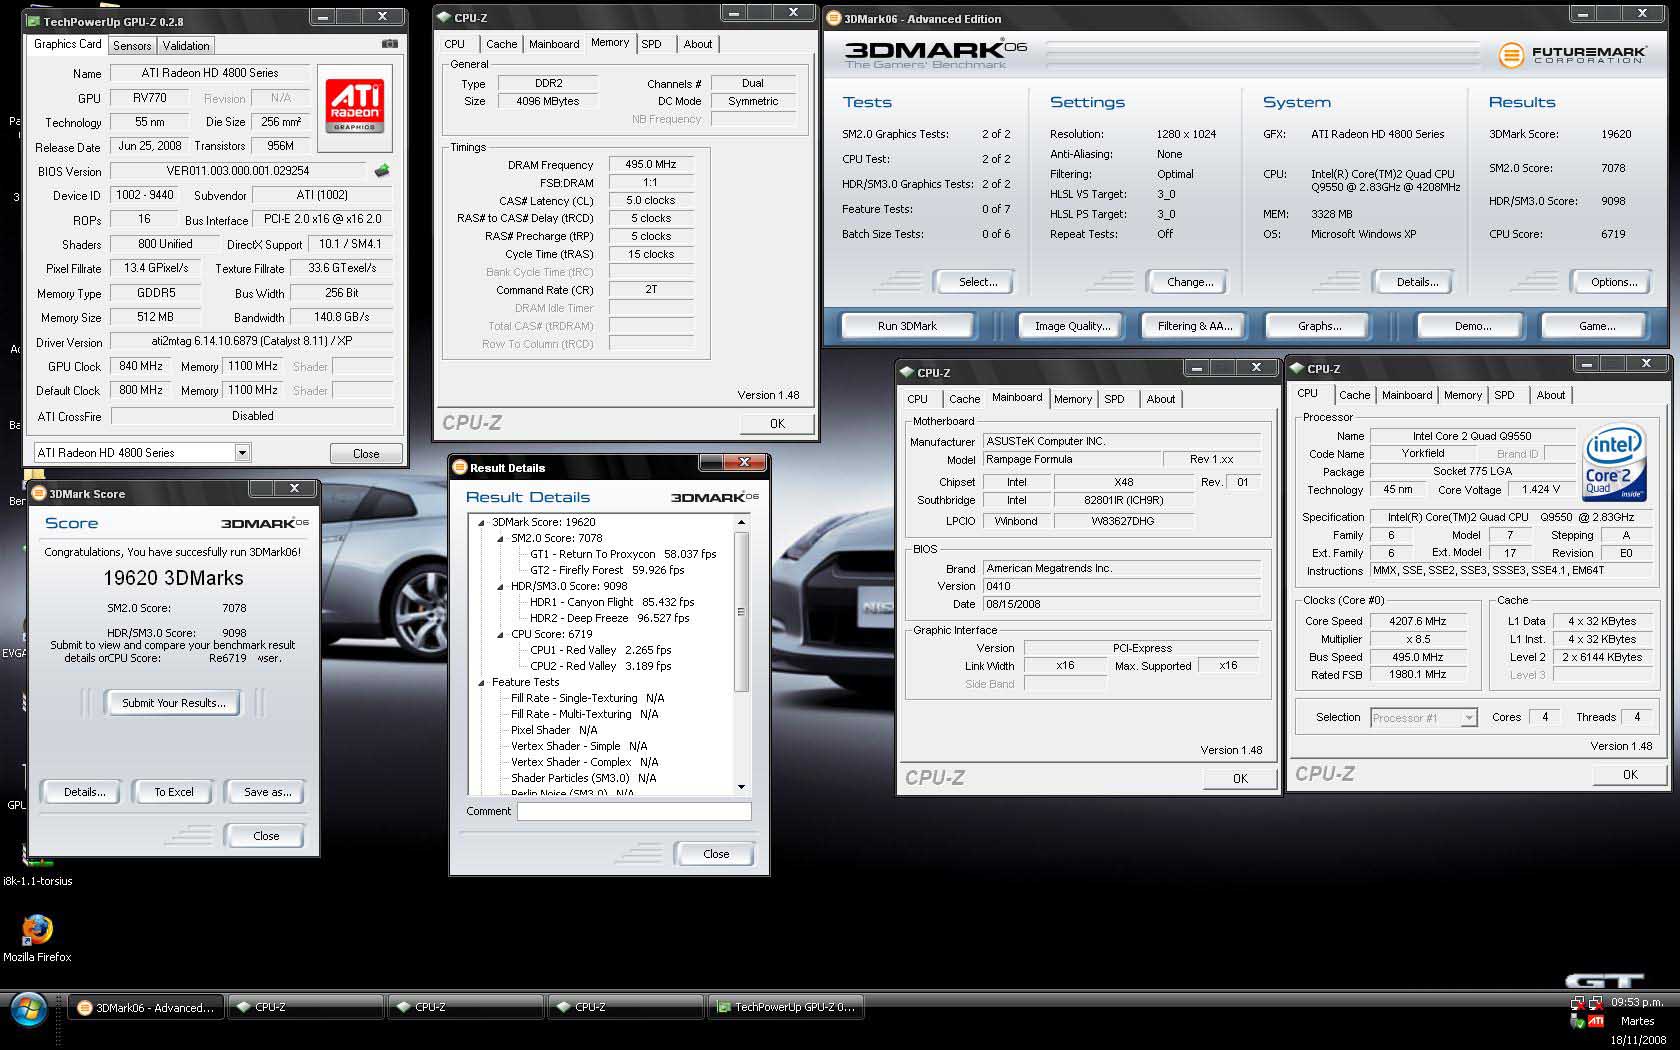The width and height of the screenshot is (1680, 1050).
Task: Open About tab in CPU-Z Processor window
Action: [1551, 395]
